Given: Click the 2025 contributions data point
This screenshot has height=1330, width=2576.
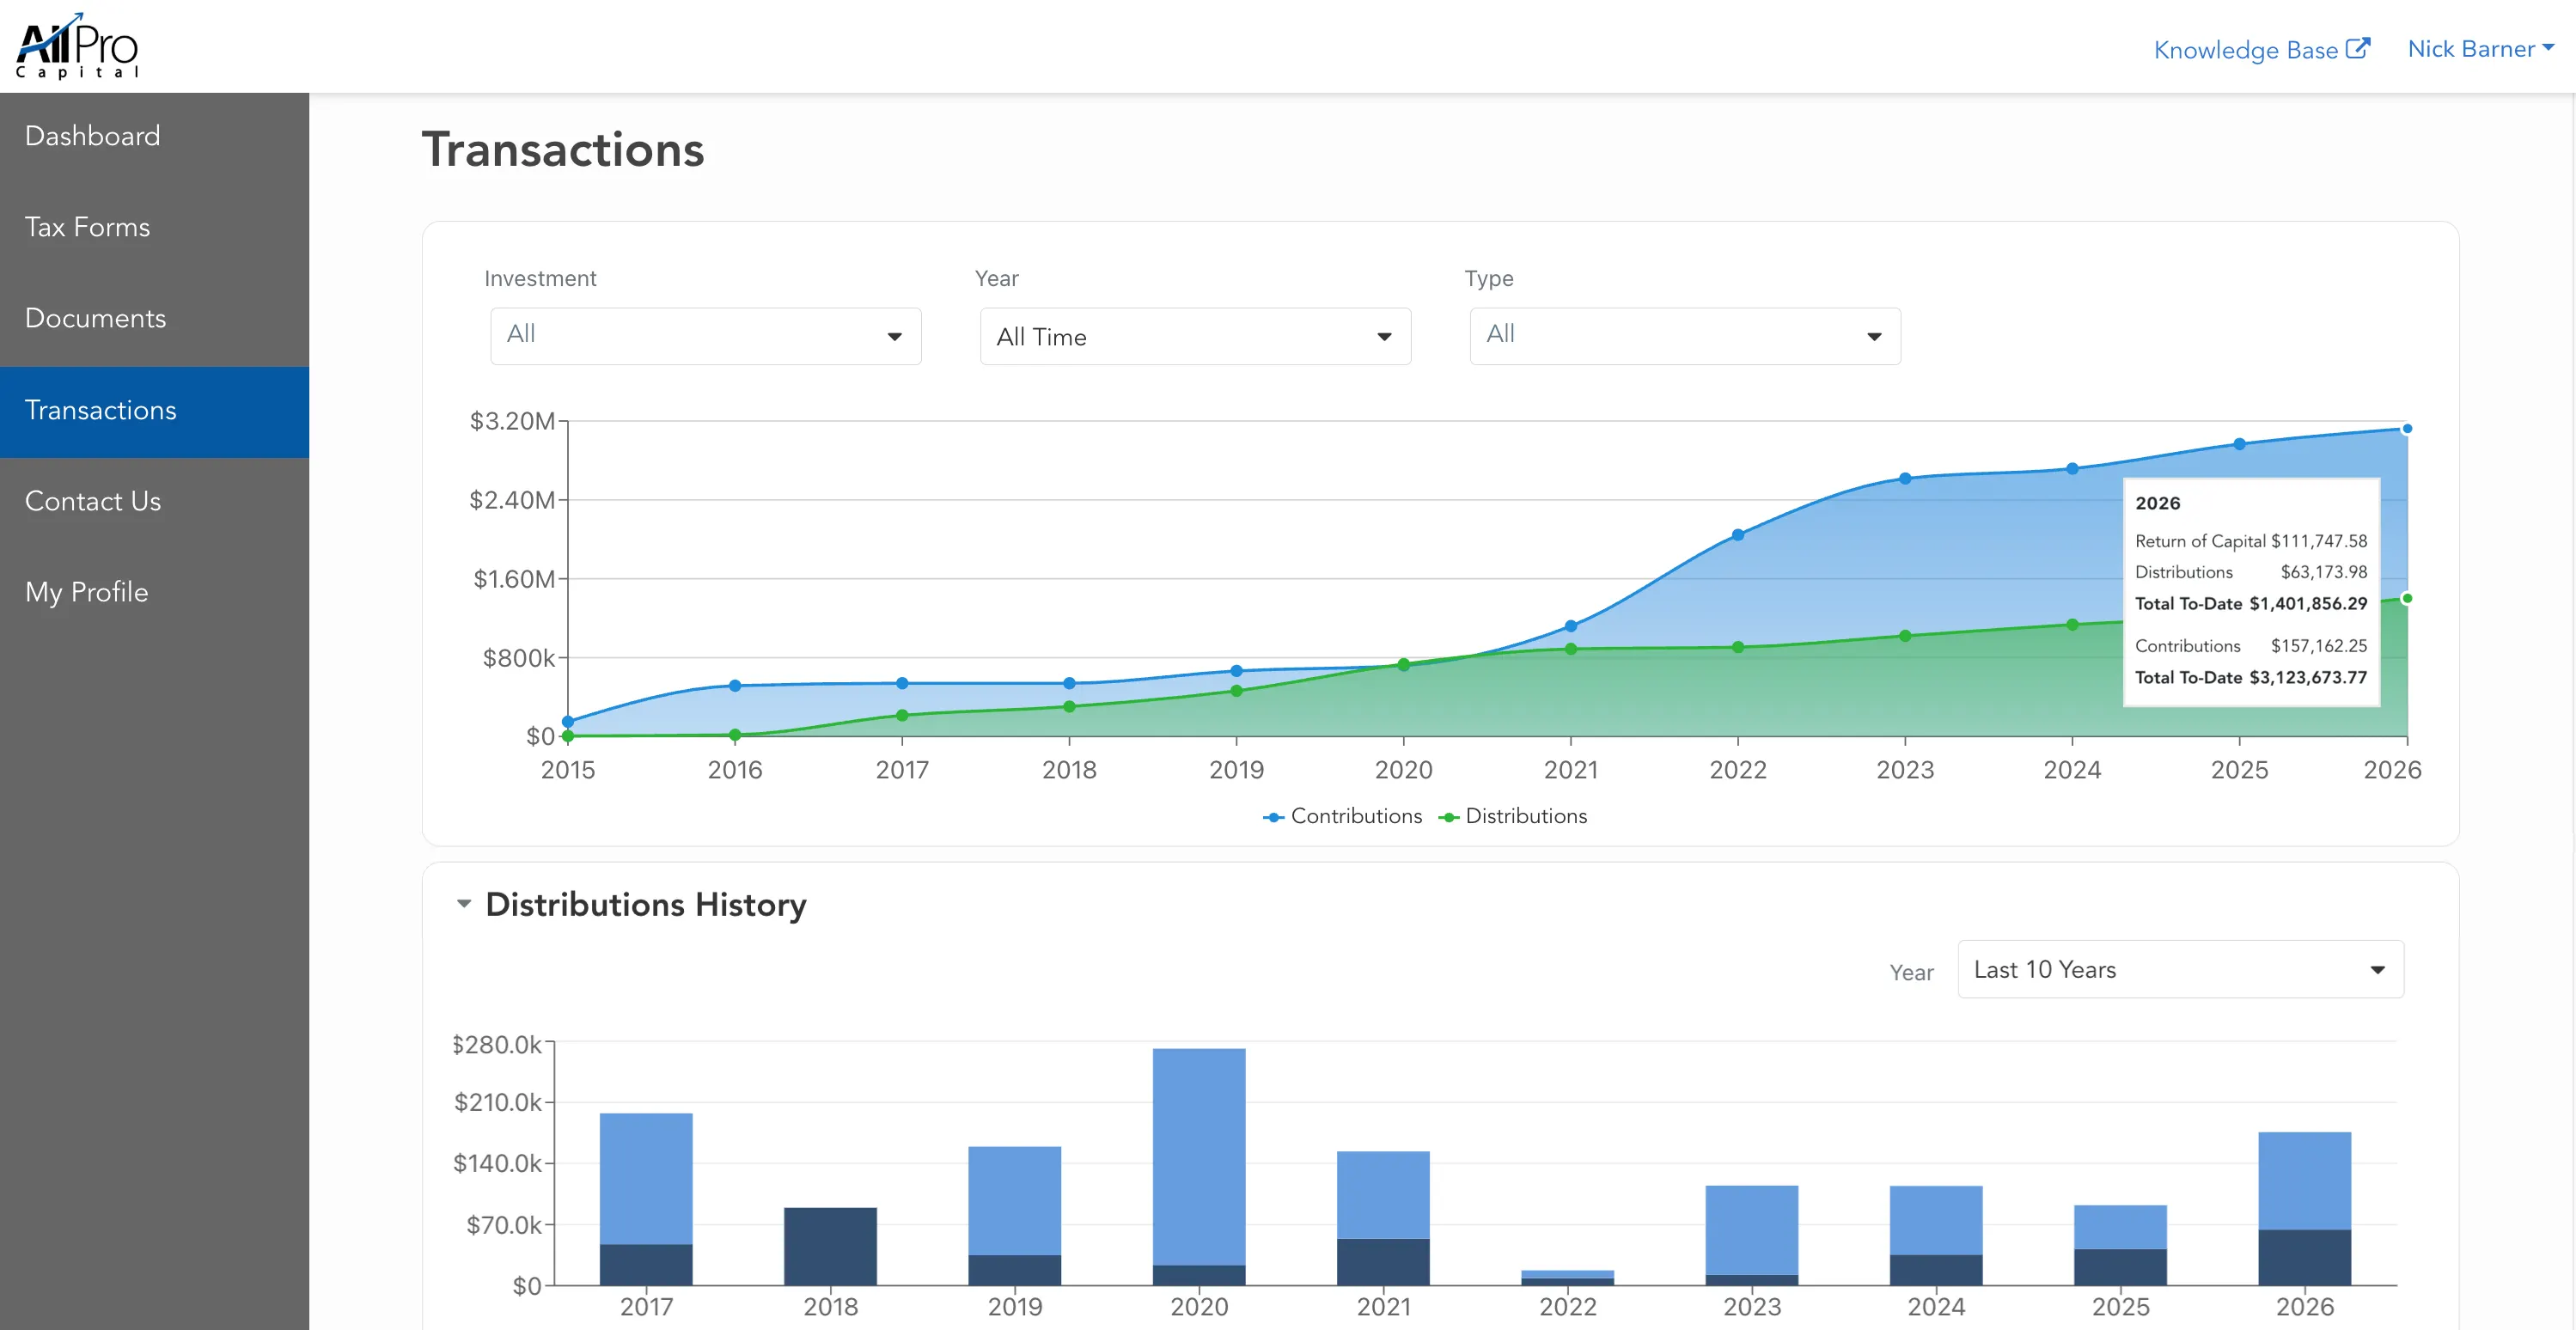Looking at the screenshot, I should [2239, 444].
